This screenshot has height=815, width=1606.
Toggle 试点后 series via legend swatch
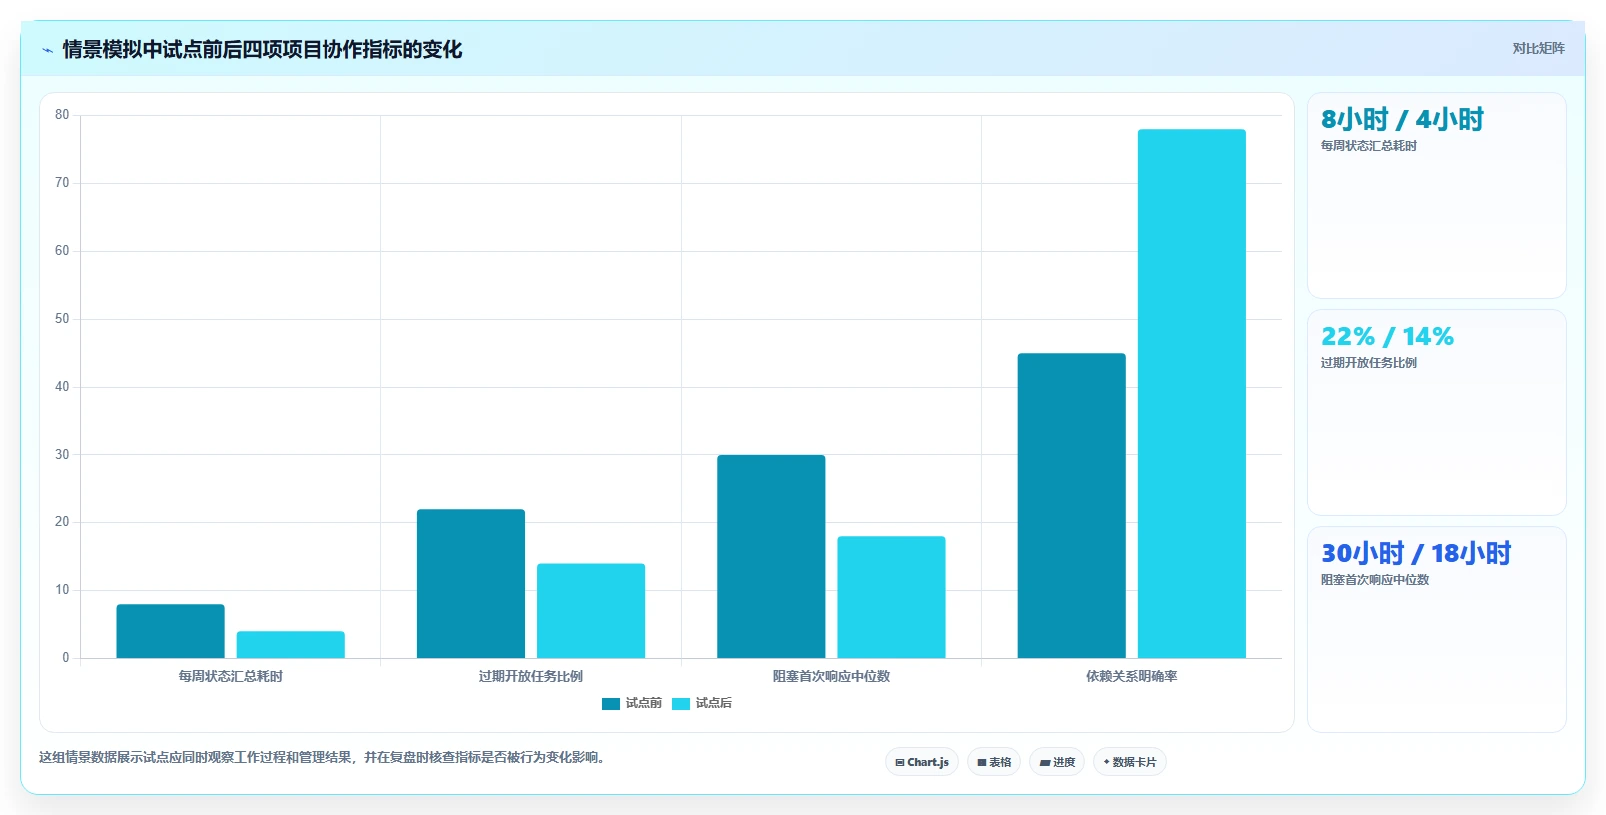(681, 704)
